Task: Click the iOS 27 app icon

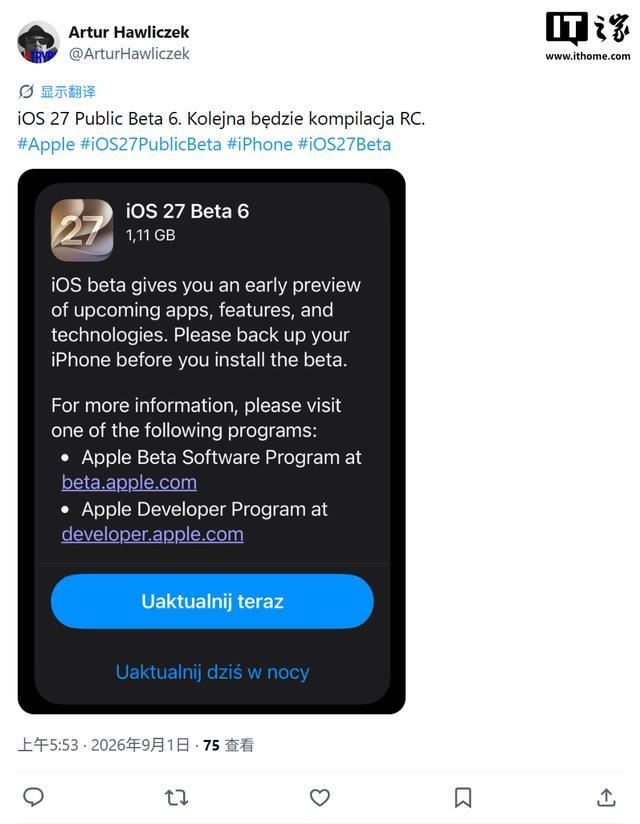Action: click(x=82, y=230)
